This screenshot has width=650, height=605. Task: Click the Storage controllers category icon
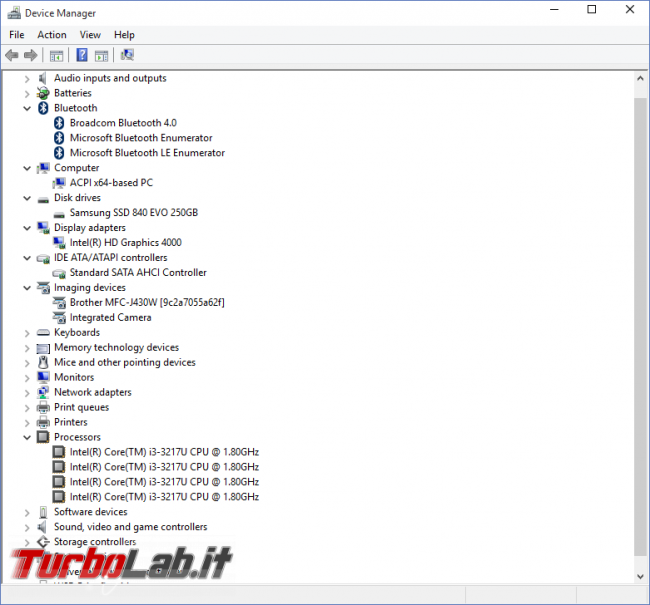point(43,542)
